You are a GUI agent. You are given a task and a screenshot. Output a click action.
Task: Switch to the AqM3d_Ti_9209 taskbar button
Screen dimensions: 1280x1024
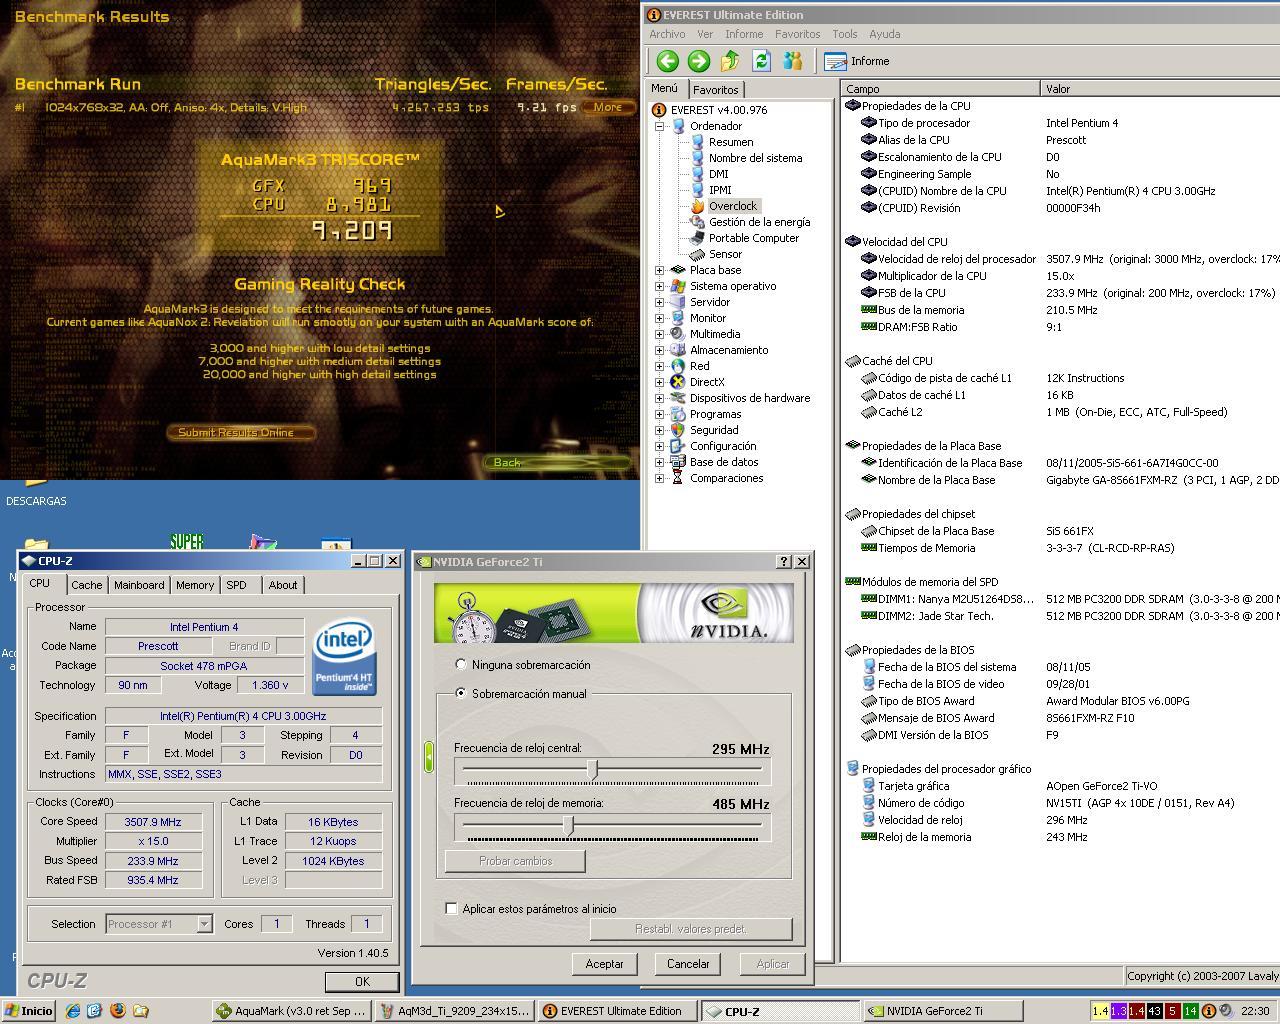(454, 1011)
